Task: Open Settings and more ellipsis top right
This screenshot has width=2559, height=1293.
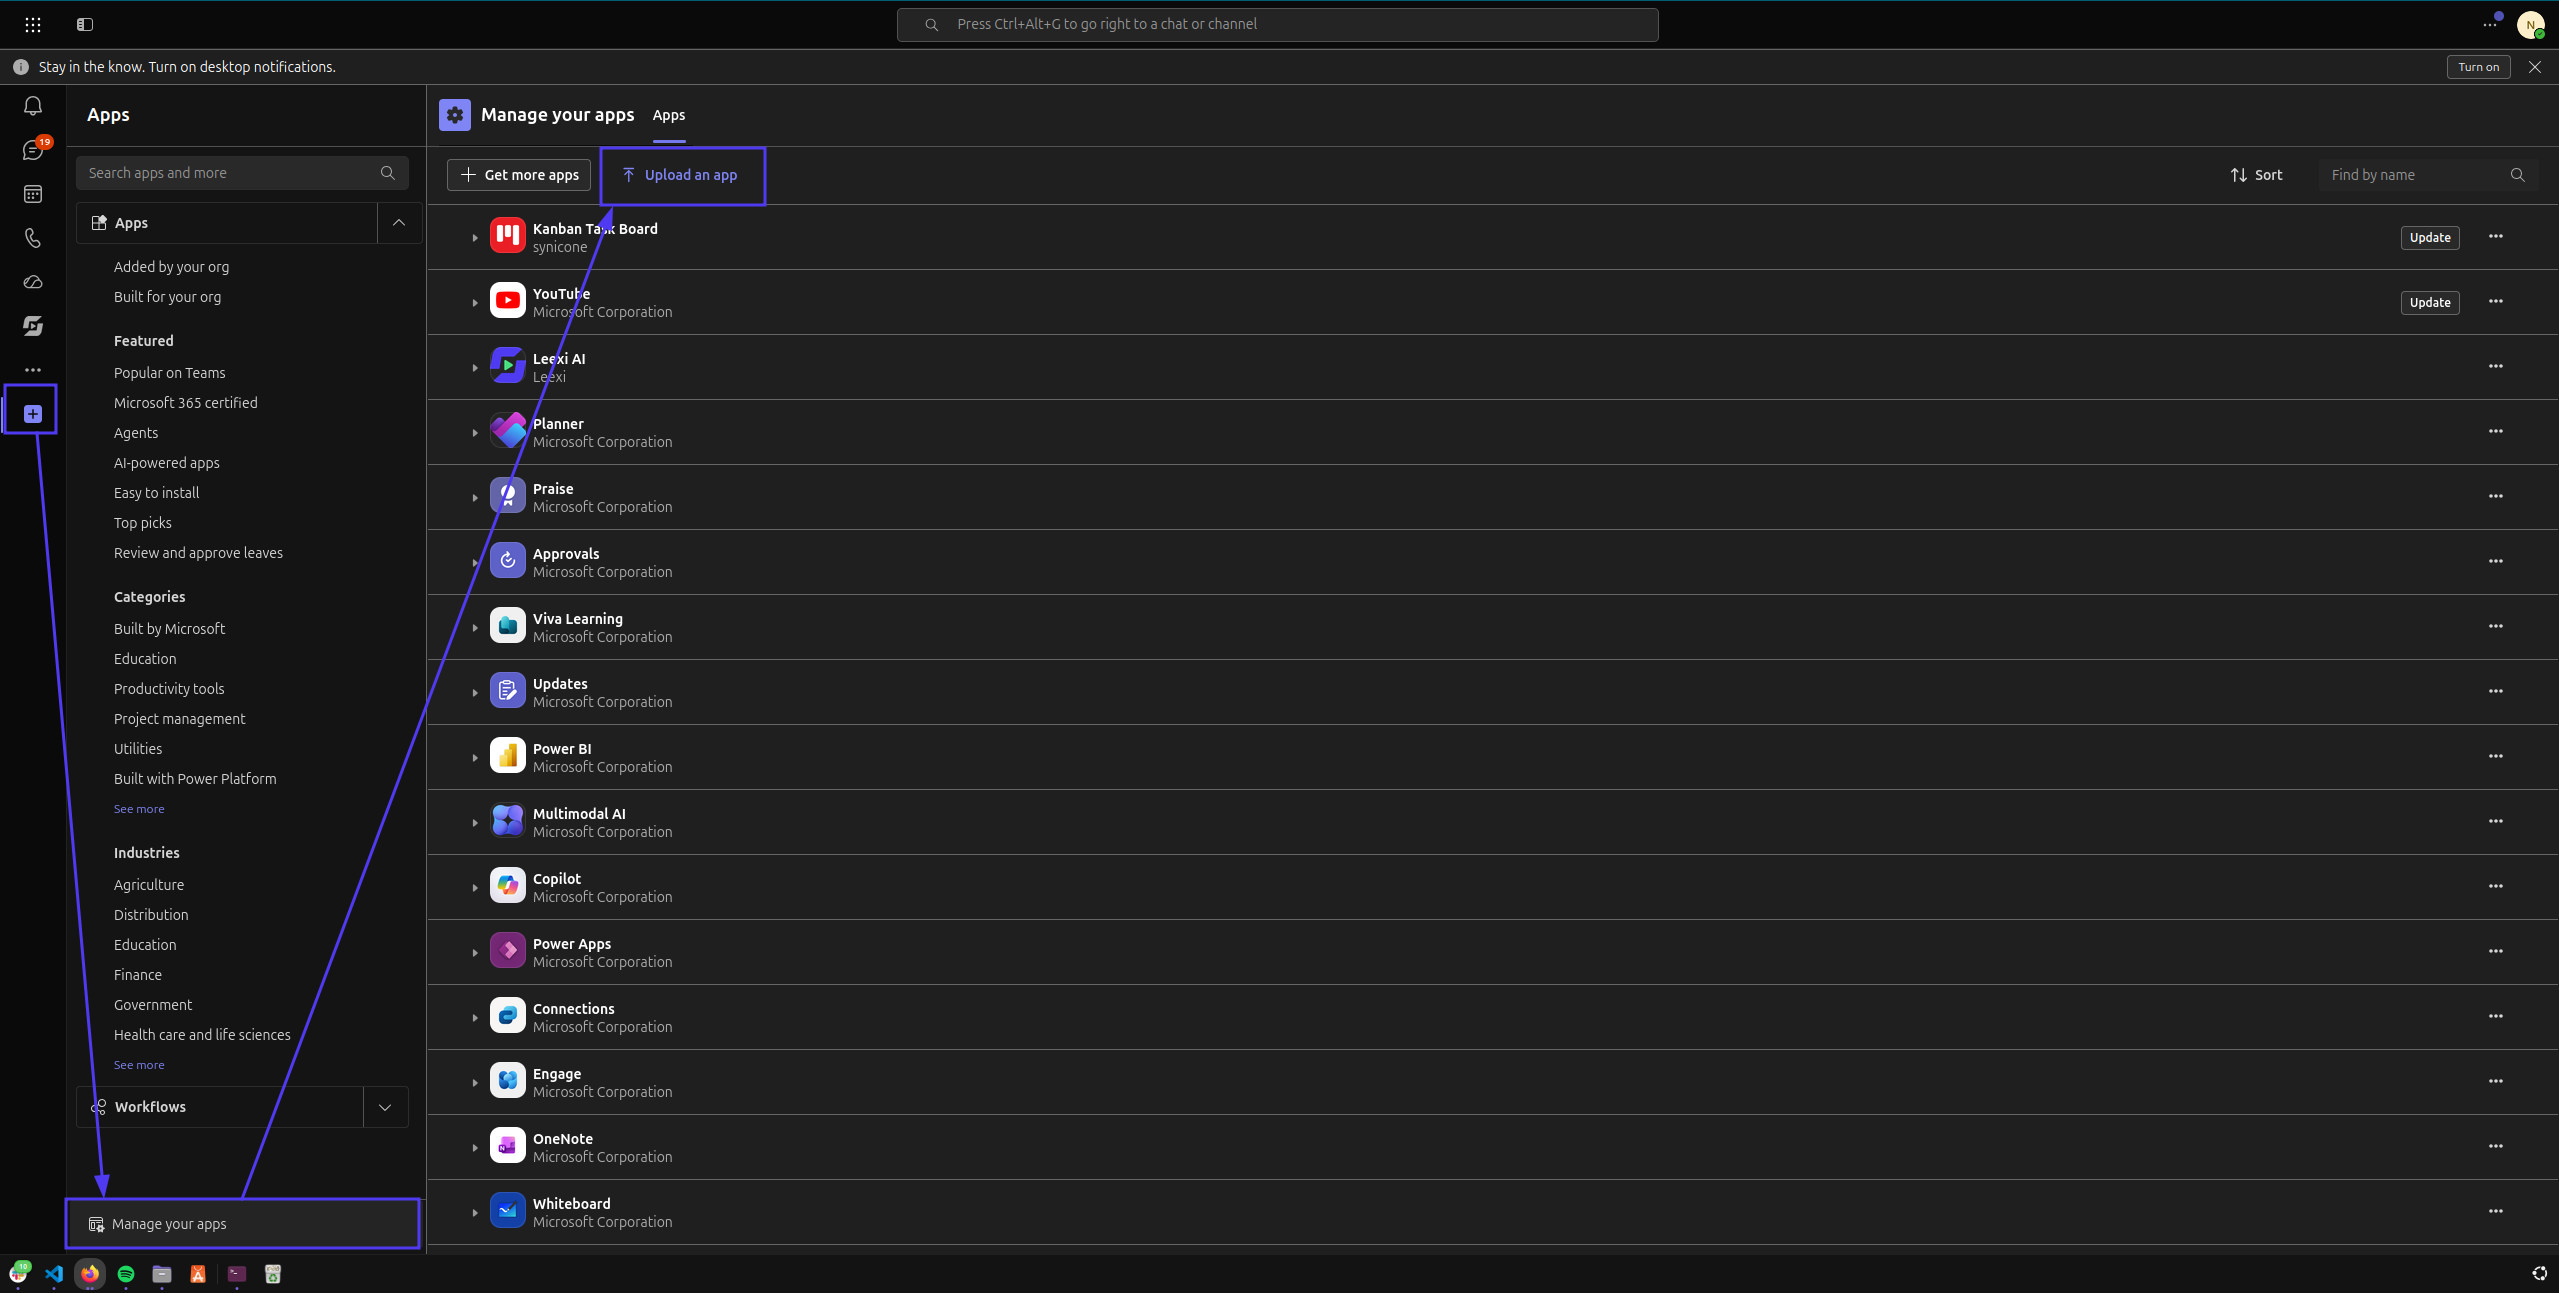Action: point(2490,24)
